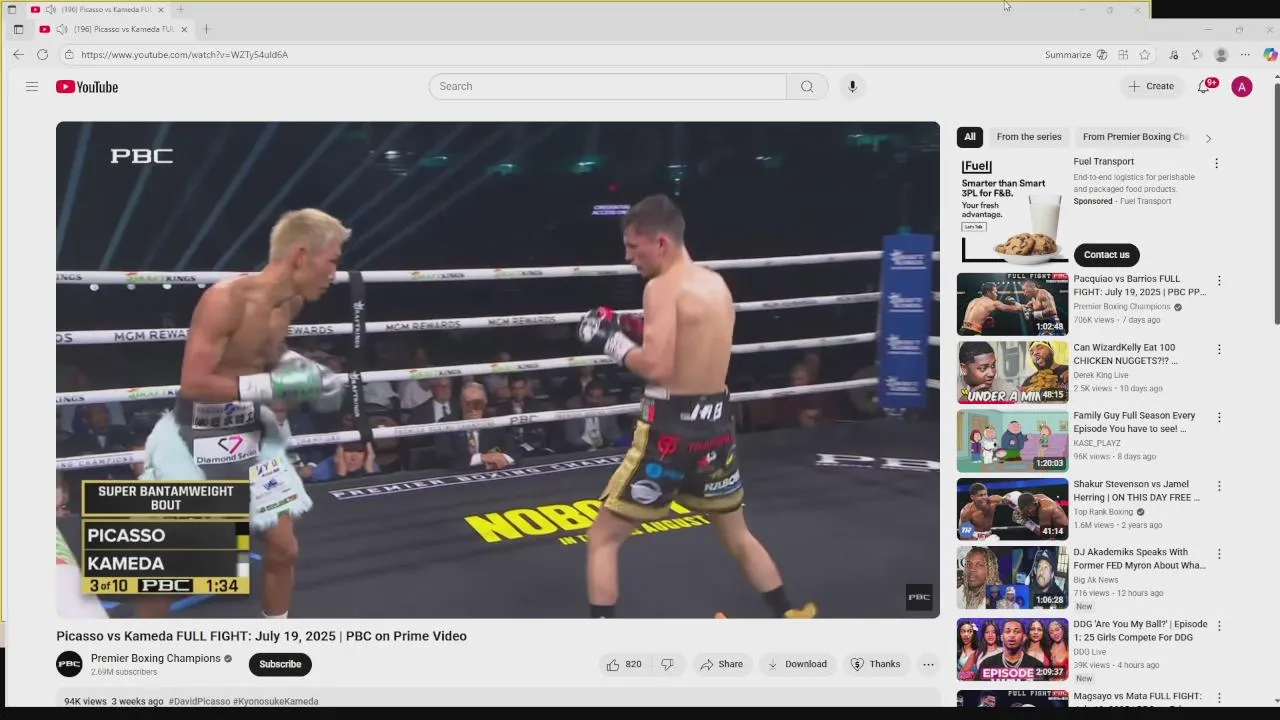Select the All filter chip
Image resolution: width=1280 pixels, height=720 pixels.
click(970, 137)
